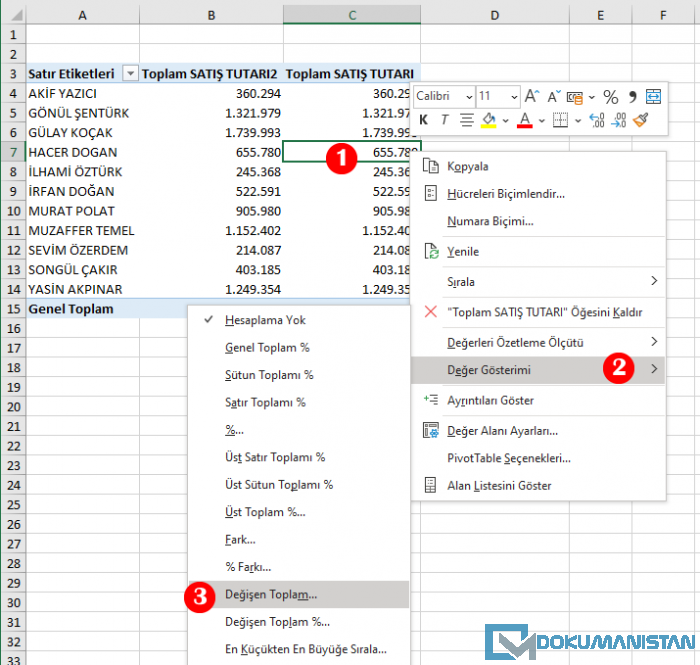
Task: Increase decimal places
Action: [x=597, y=120]
